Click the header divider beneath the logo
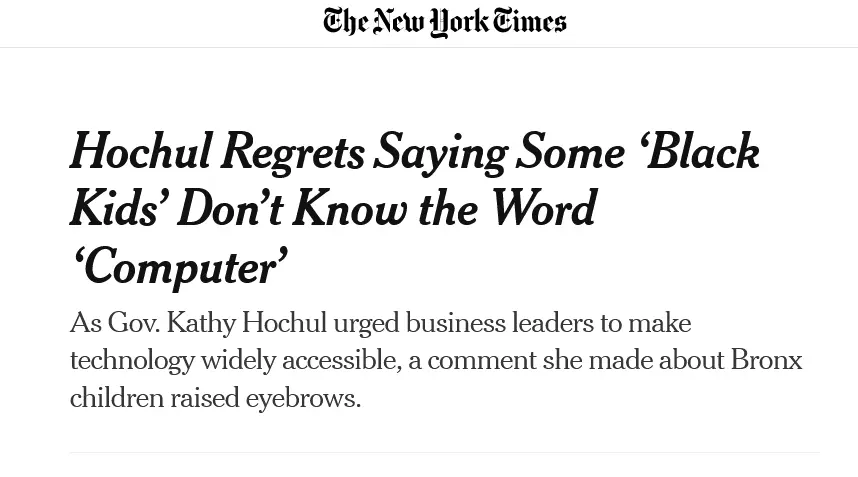 [x=429, y=48]
